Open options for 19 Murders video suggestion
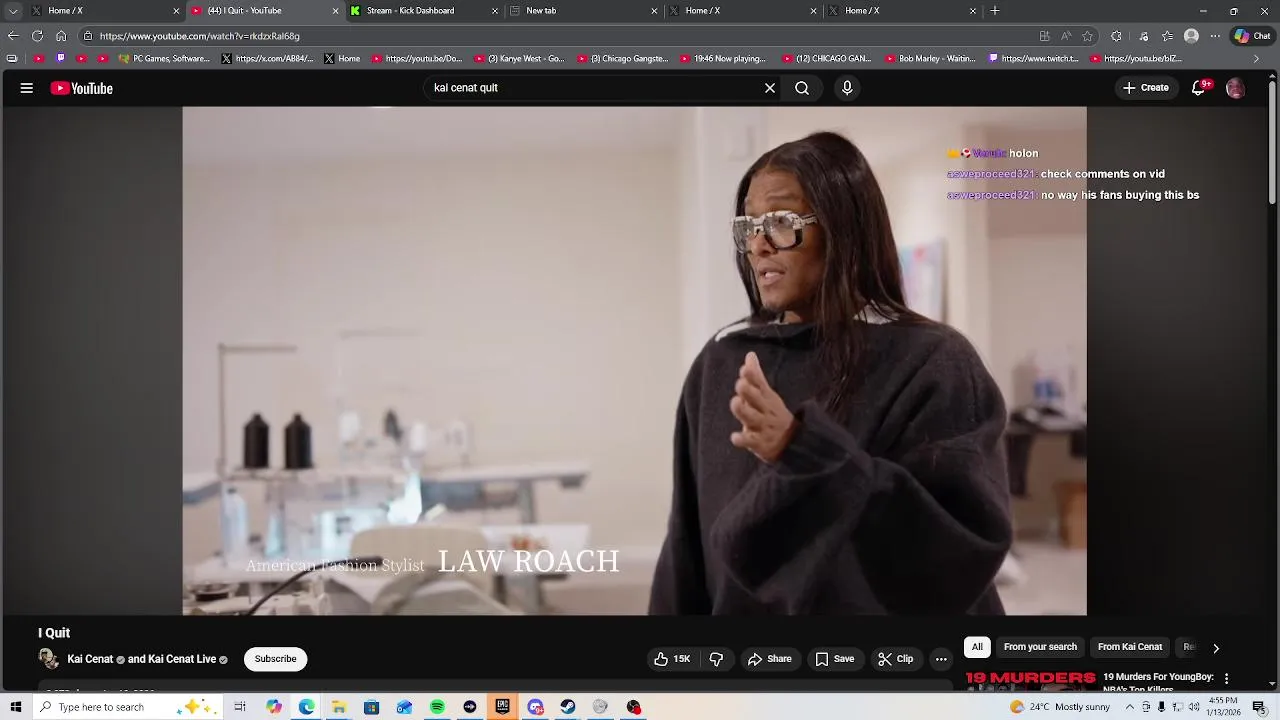This screenshot has width=1280, height=720. pos(1226,678)
